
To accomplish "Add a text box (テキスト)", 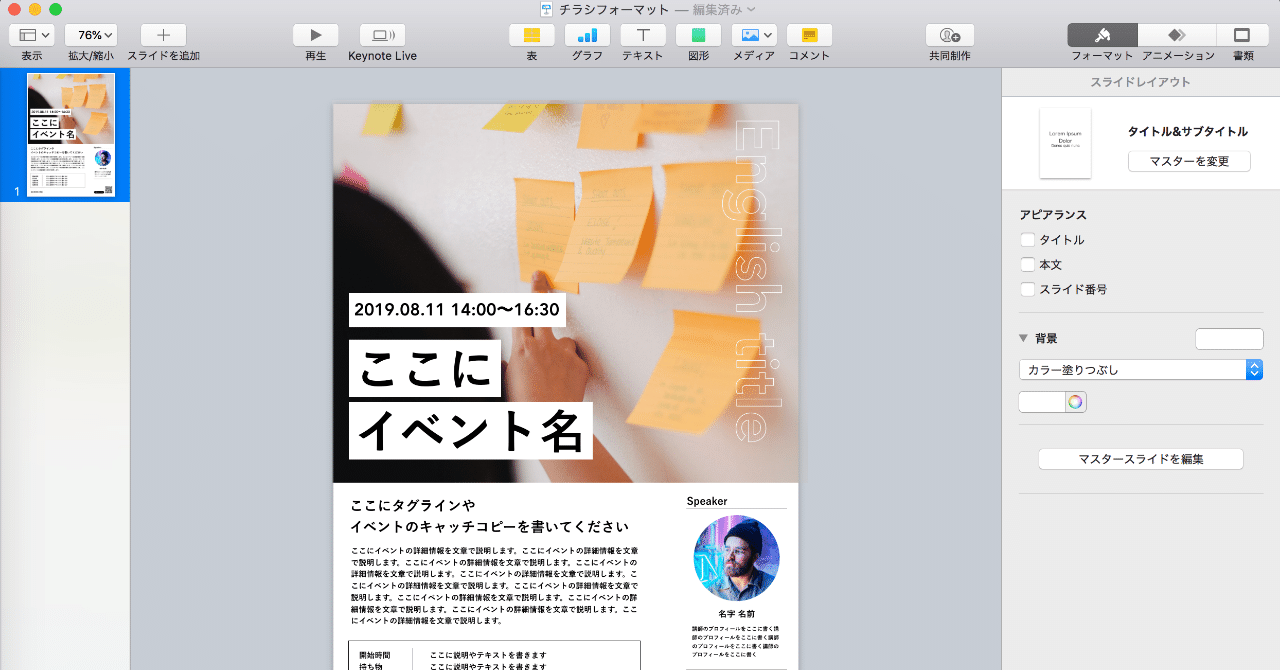I will [643, 35].
